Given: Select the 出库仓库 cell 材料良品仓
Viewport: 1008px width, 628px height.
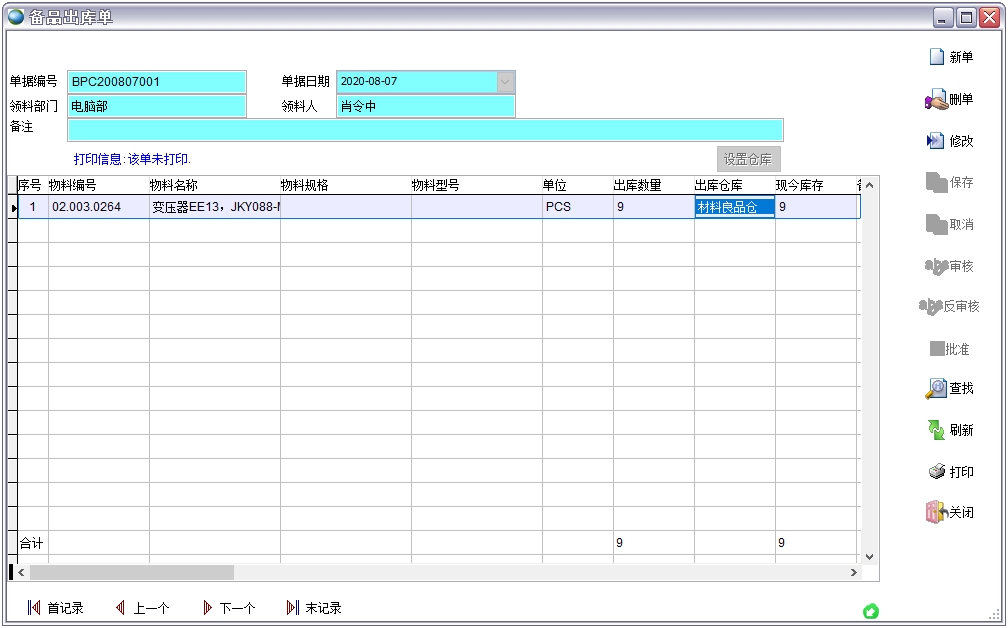Looking at the screenshot, I should click(x=734, y=208).
